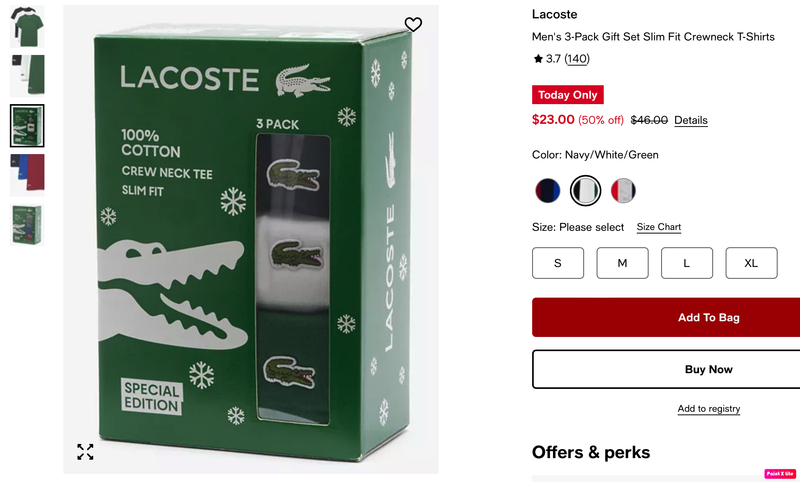The height and width of the screenshot is (482, 800).
Task: Select the green t-shirt thumbnail
Action: pos(27,27)
